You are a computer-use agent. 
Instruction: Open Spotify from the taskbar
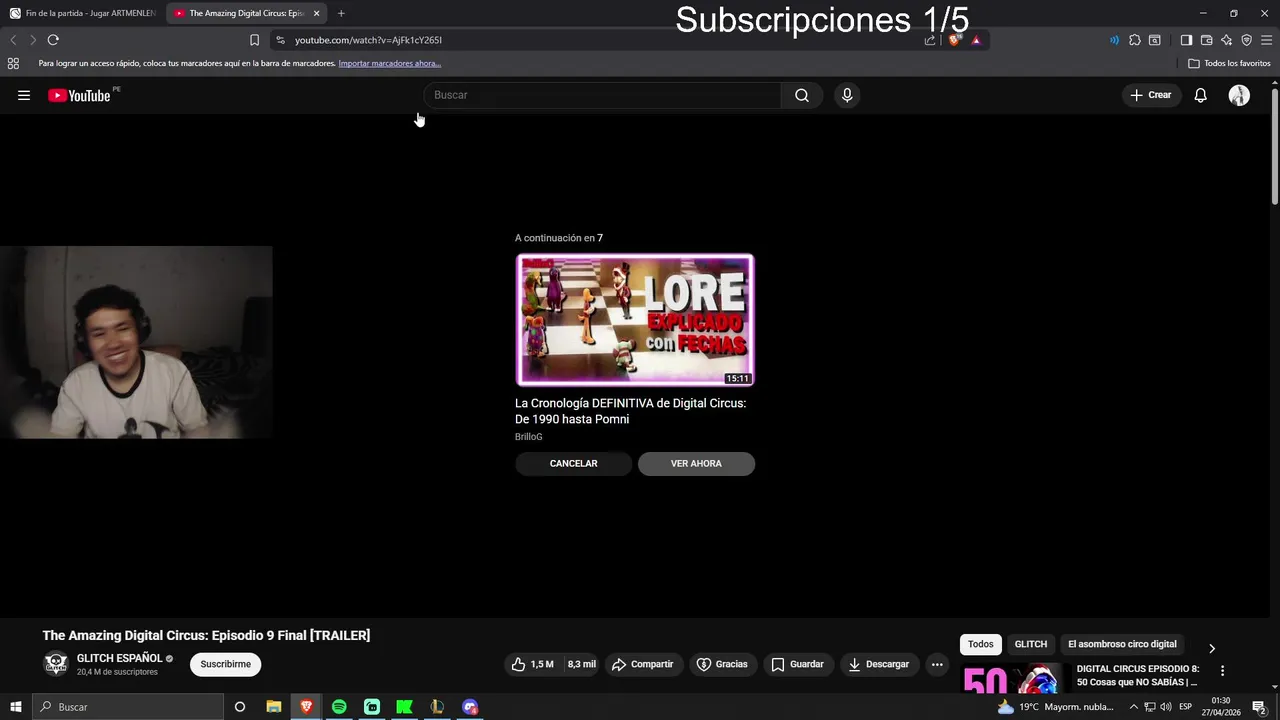[x=339, y=707]
